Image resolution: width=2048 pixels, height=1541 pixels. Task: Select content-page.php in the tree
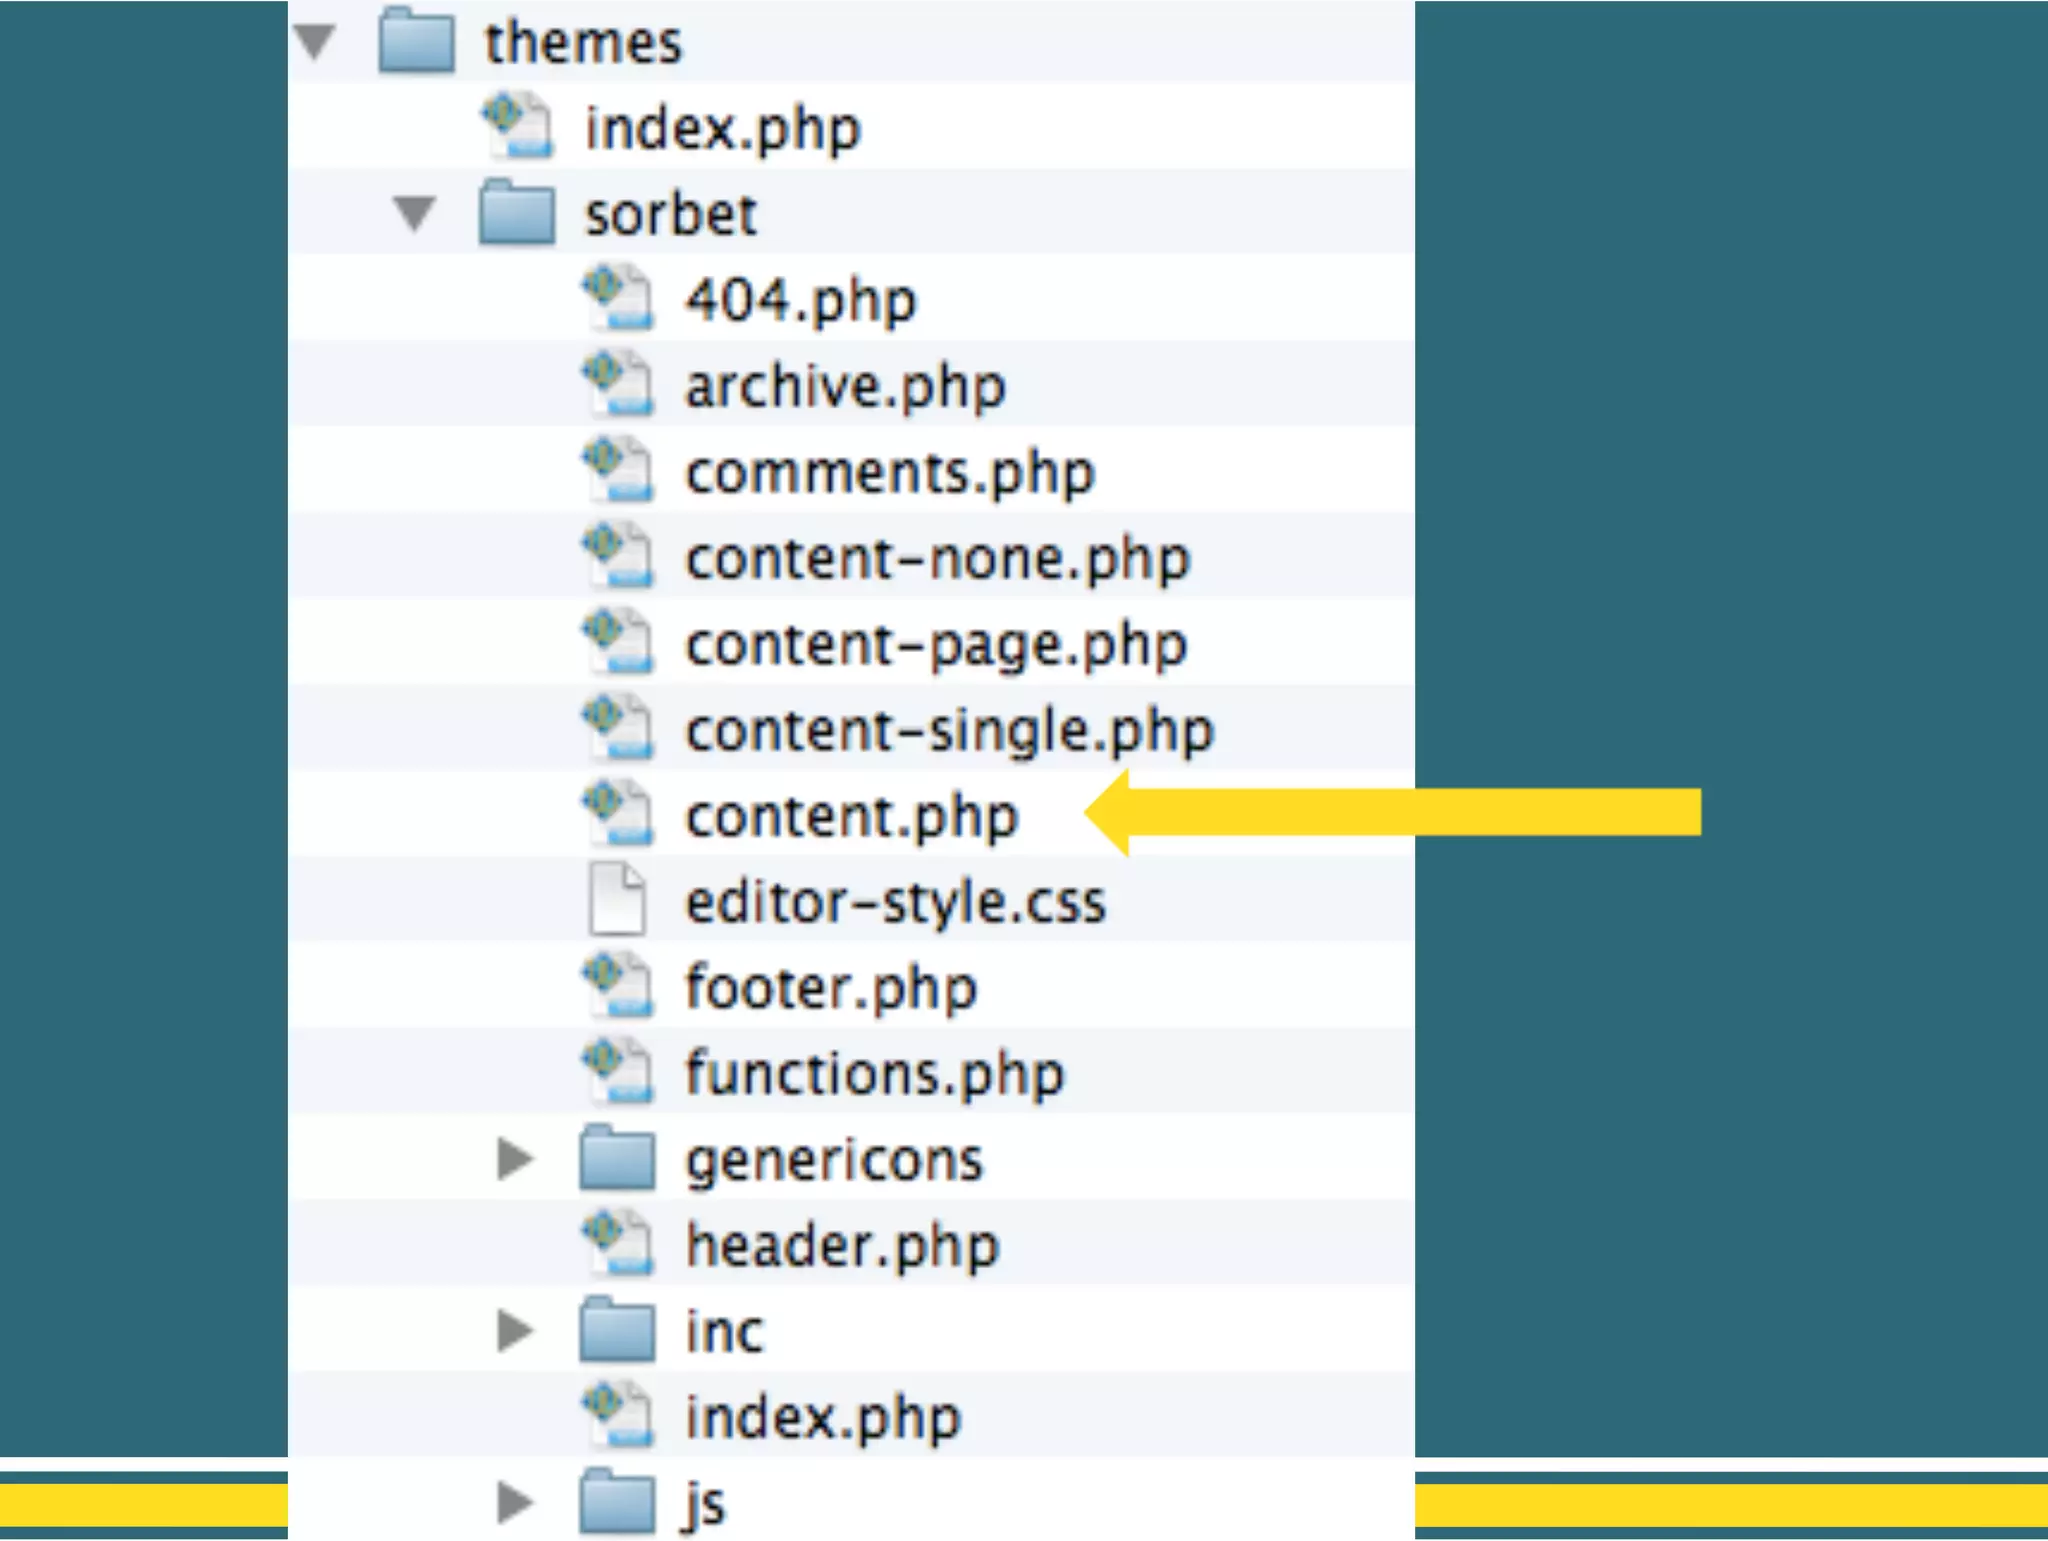(x=936, y=644)
